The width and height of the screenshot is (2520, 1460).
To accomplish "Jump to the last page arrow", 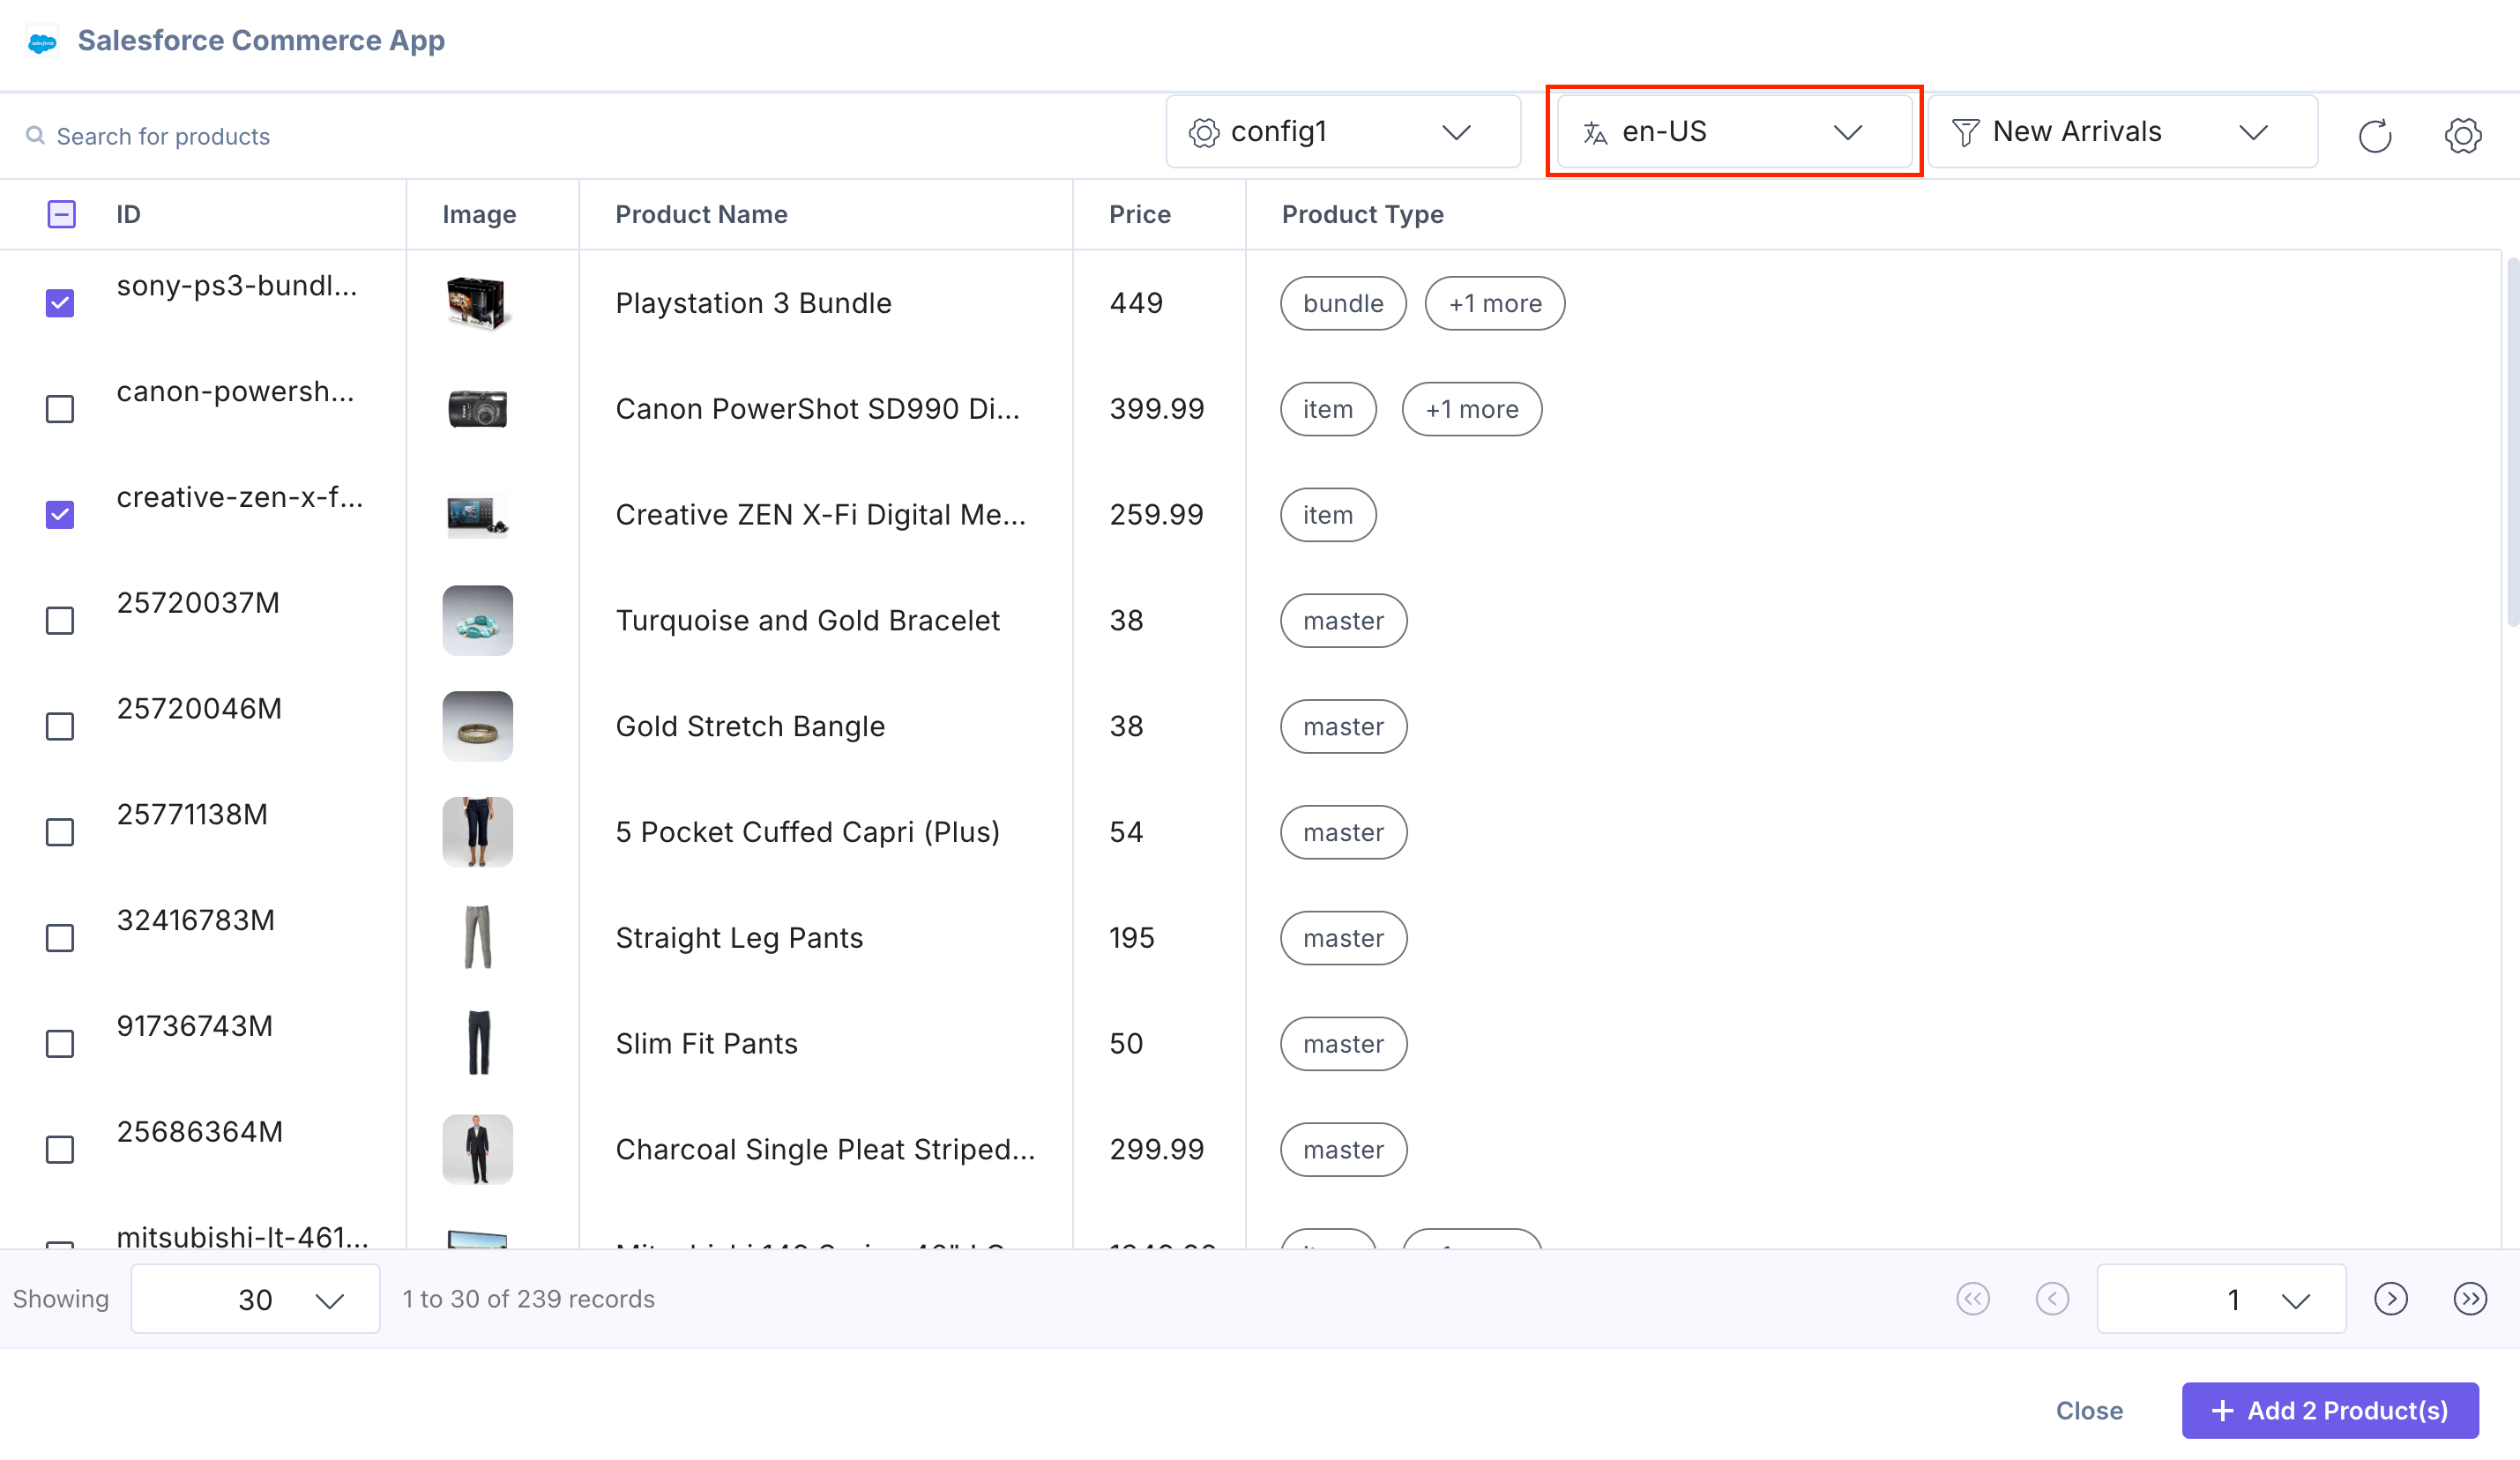I will pos(2469,1298).
